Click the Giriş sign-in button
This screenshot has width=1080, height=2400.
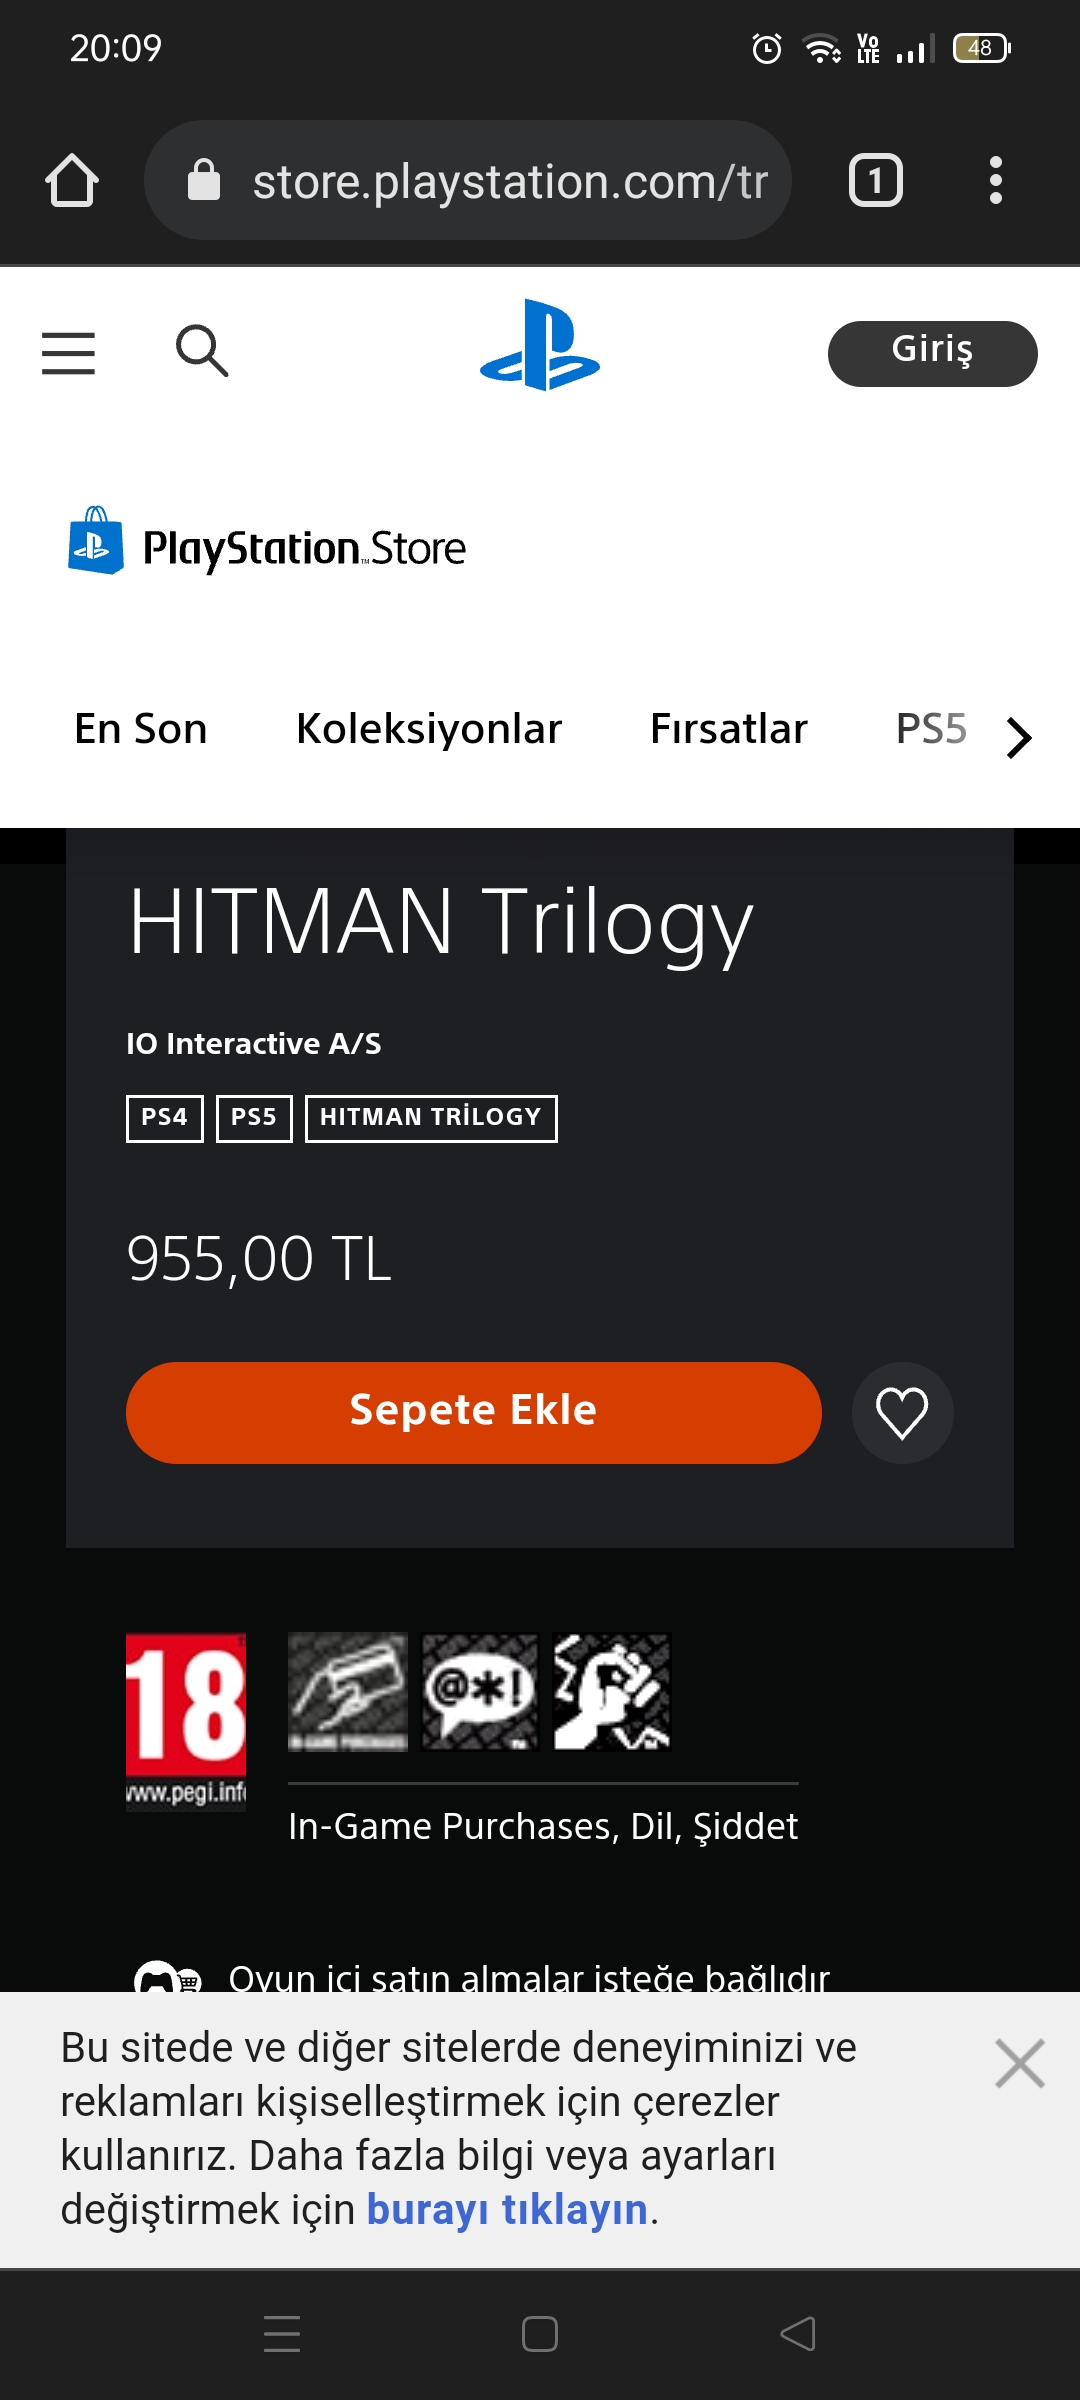pyautogui.click(x=933, y=353)
